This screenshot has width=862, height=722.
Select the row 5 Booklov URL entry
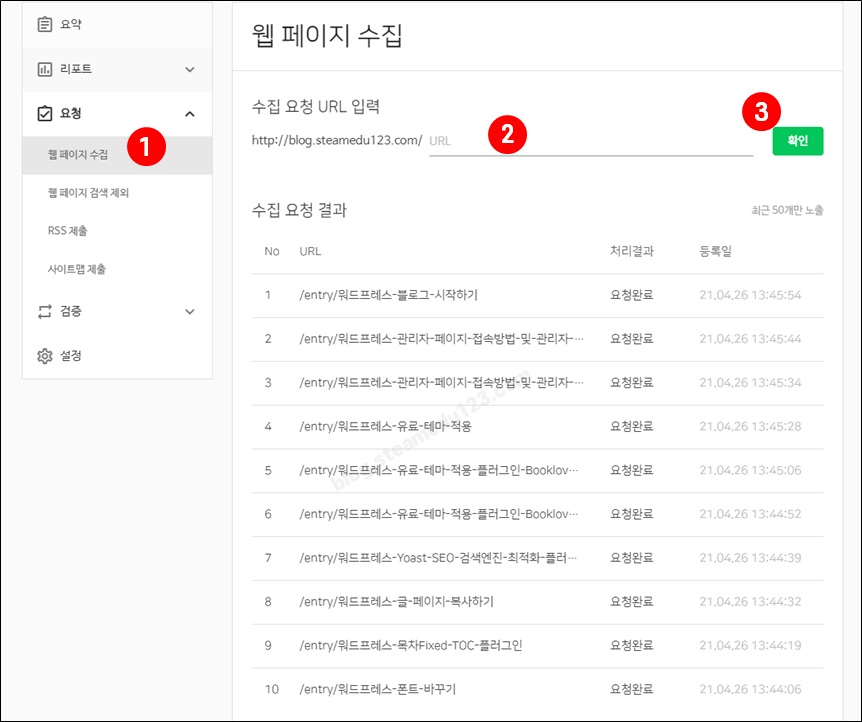(439, 470)
